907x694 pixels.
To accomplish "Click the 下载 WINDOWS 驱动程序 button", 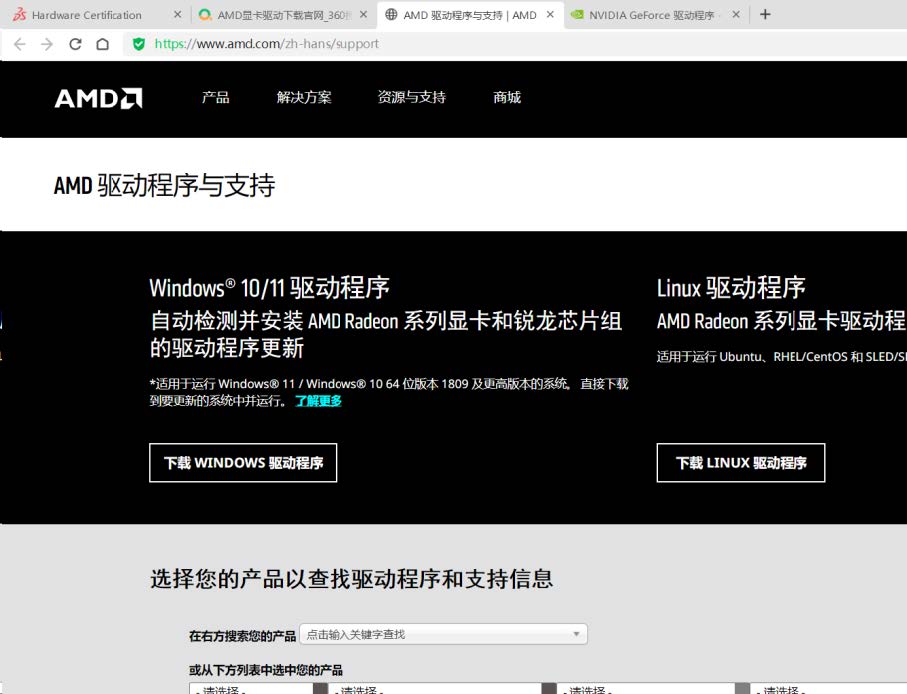I will [243, 463].
